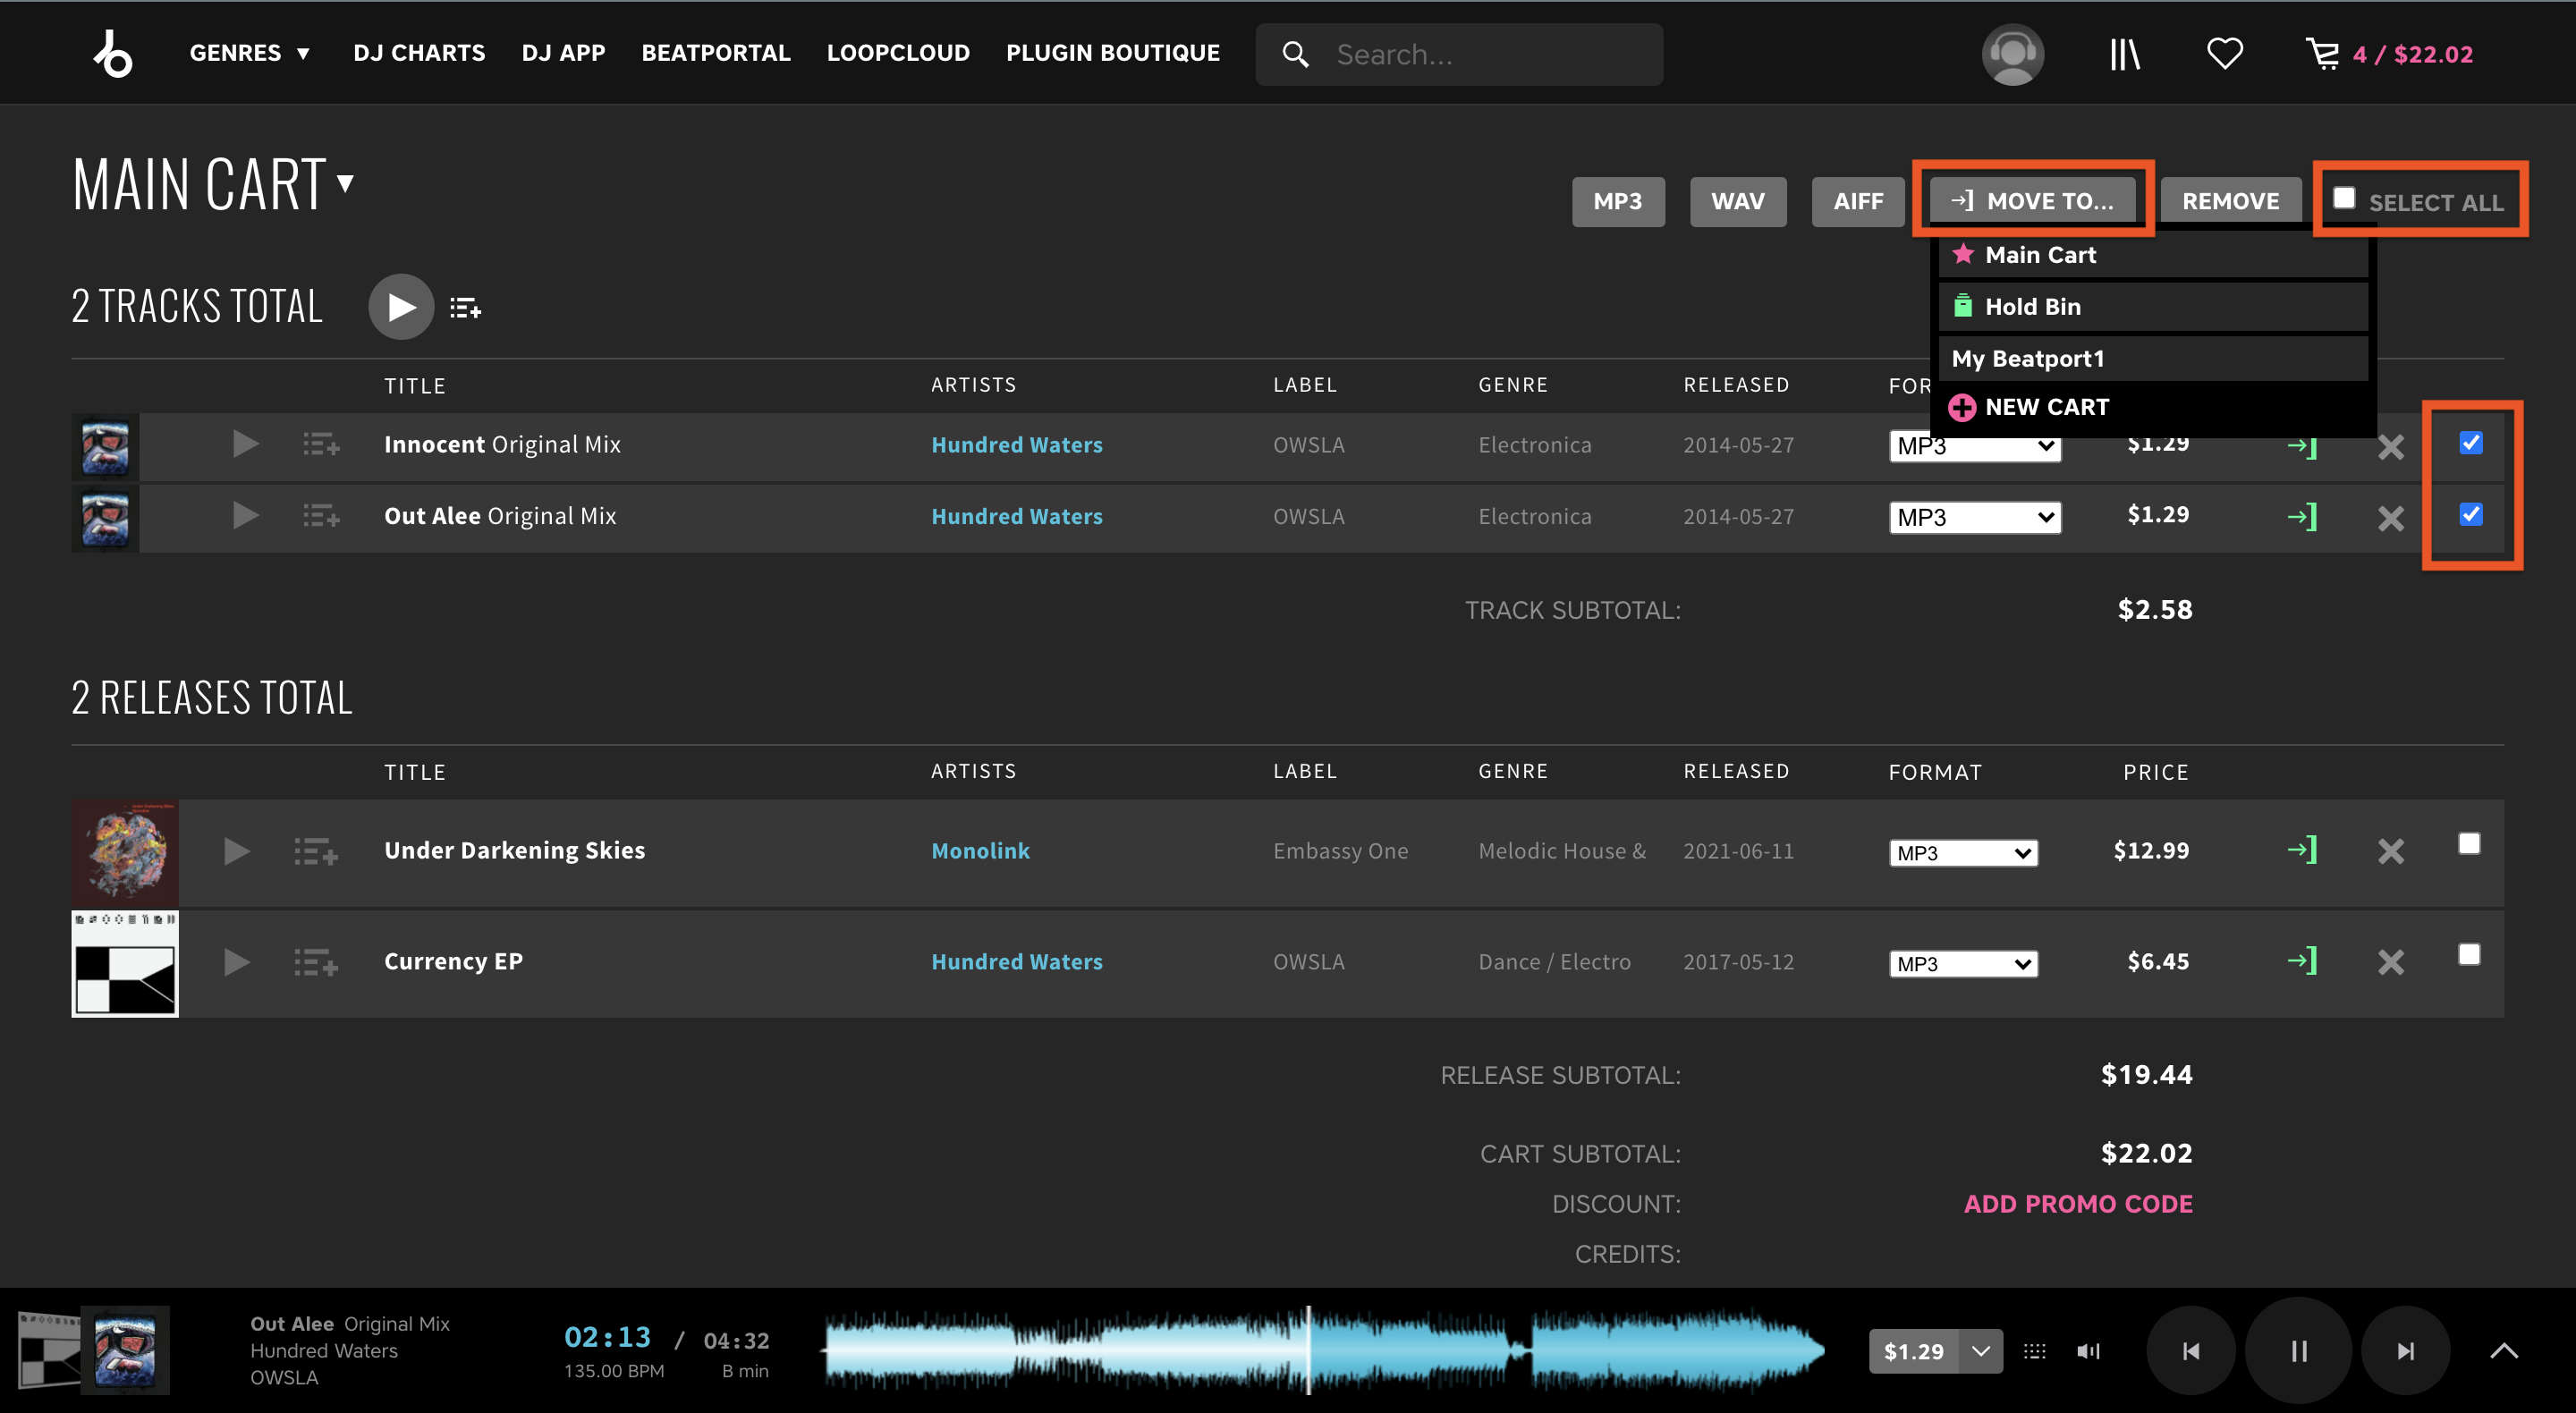Open the Beatport logo home icon
Screen dimensions: 2576x1413
pyautogui.click(x=113, y=54)
